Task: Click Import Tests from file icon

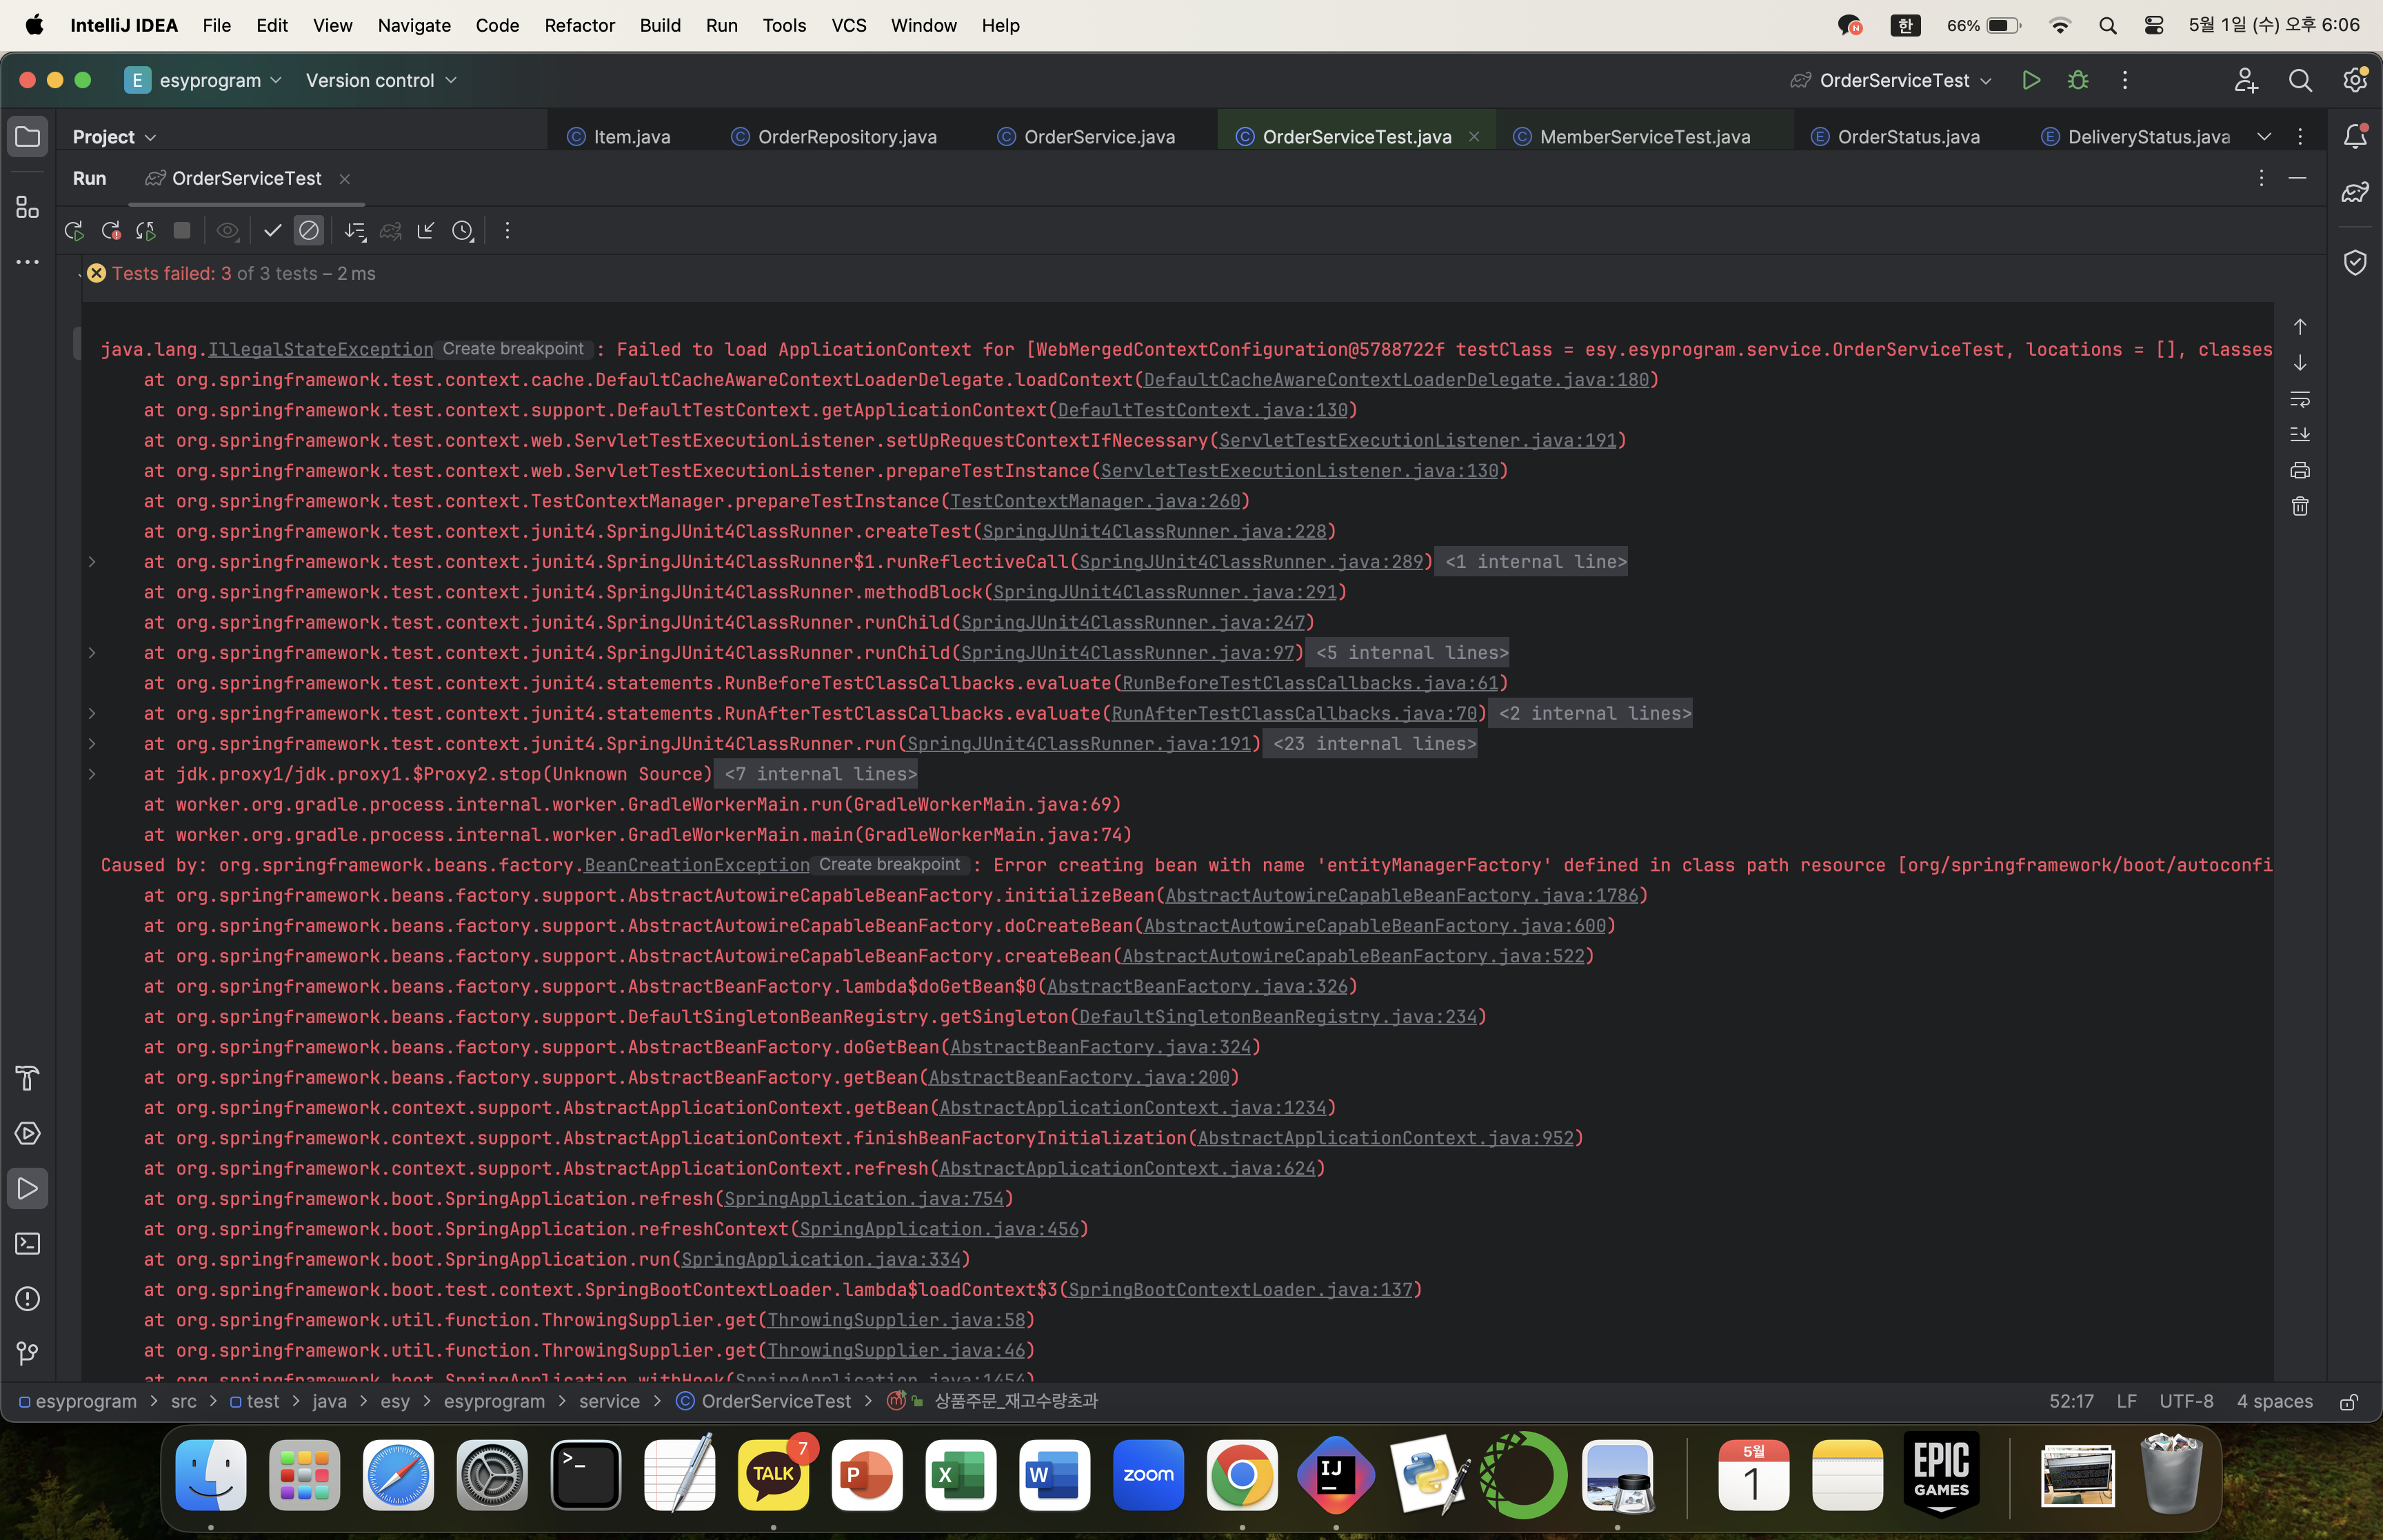Action: pyautogui.click(x=426, y=231)
